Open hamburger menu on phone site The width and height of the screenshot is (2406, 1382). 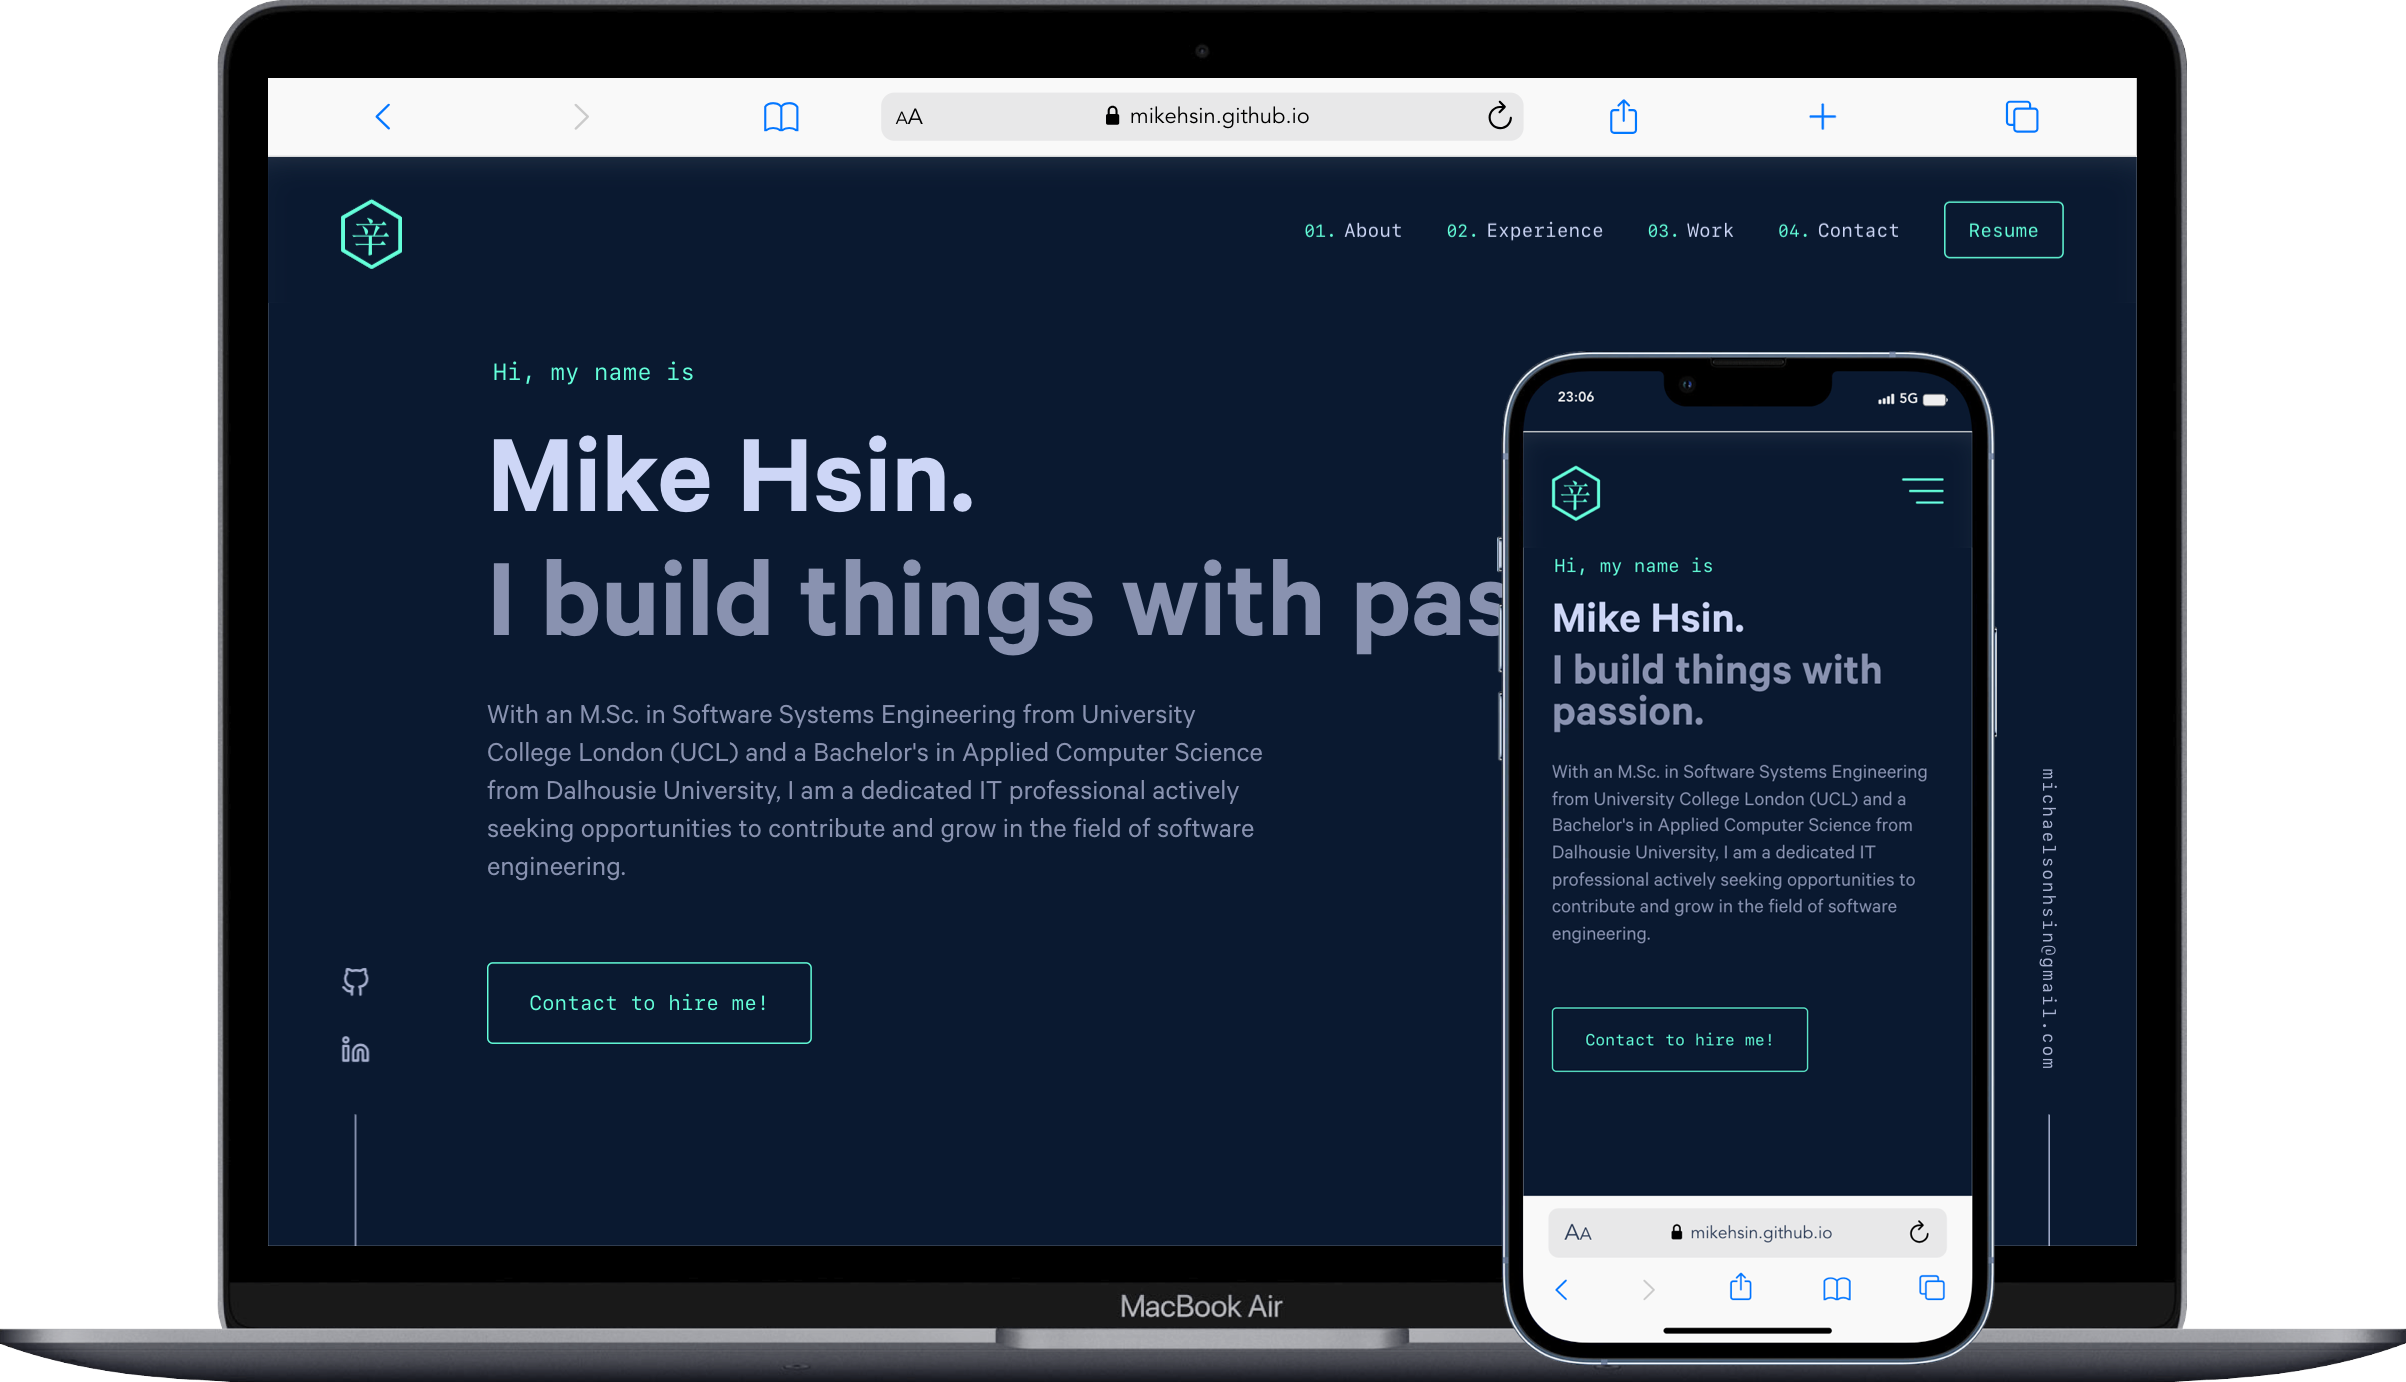point(1922,491)
